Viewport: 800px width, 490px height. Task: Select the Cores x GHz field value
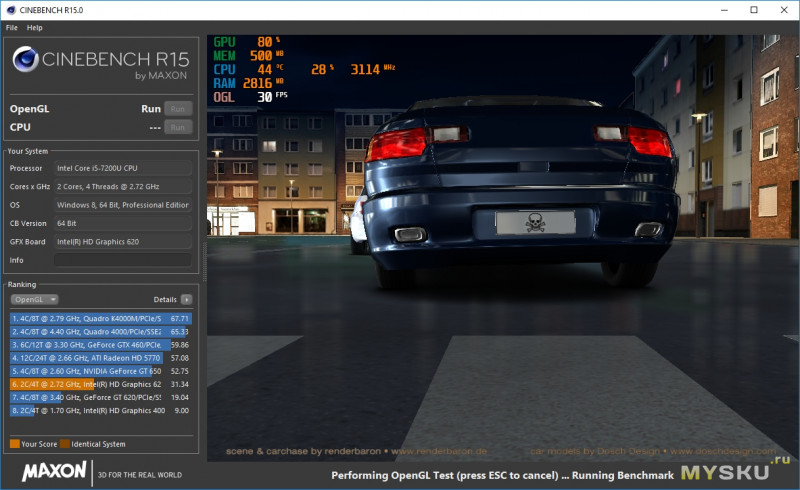click(123, 187)
